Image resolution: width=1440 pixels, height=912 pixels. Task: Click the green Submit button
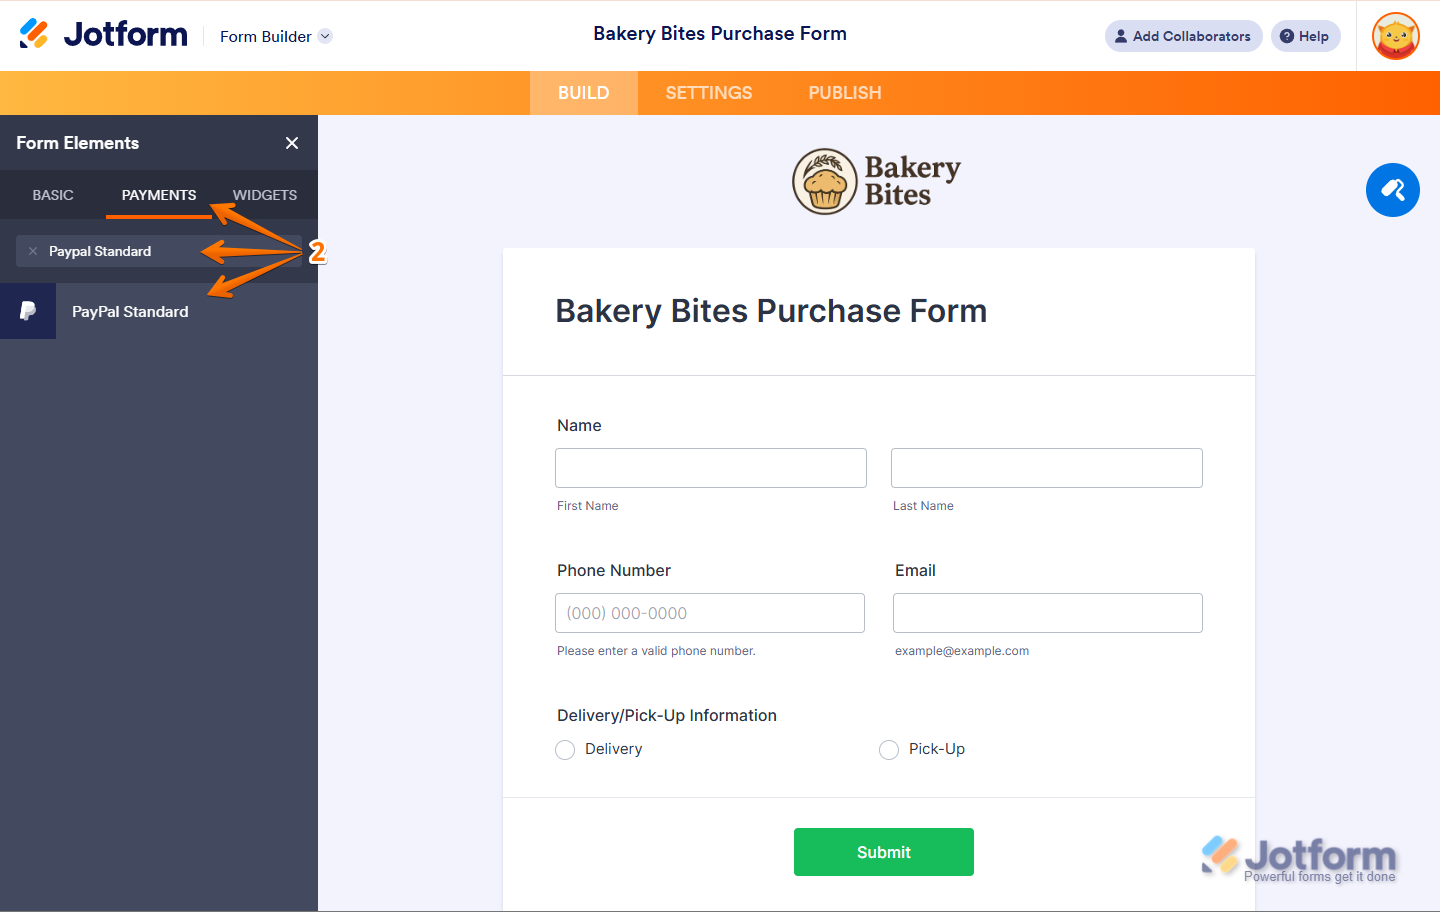tap(884, 852)
